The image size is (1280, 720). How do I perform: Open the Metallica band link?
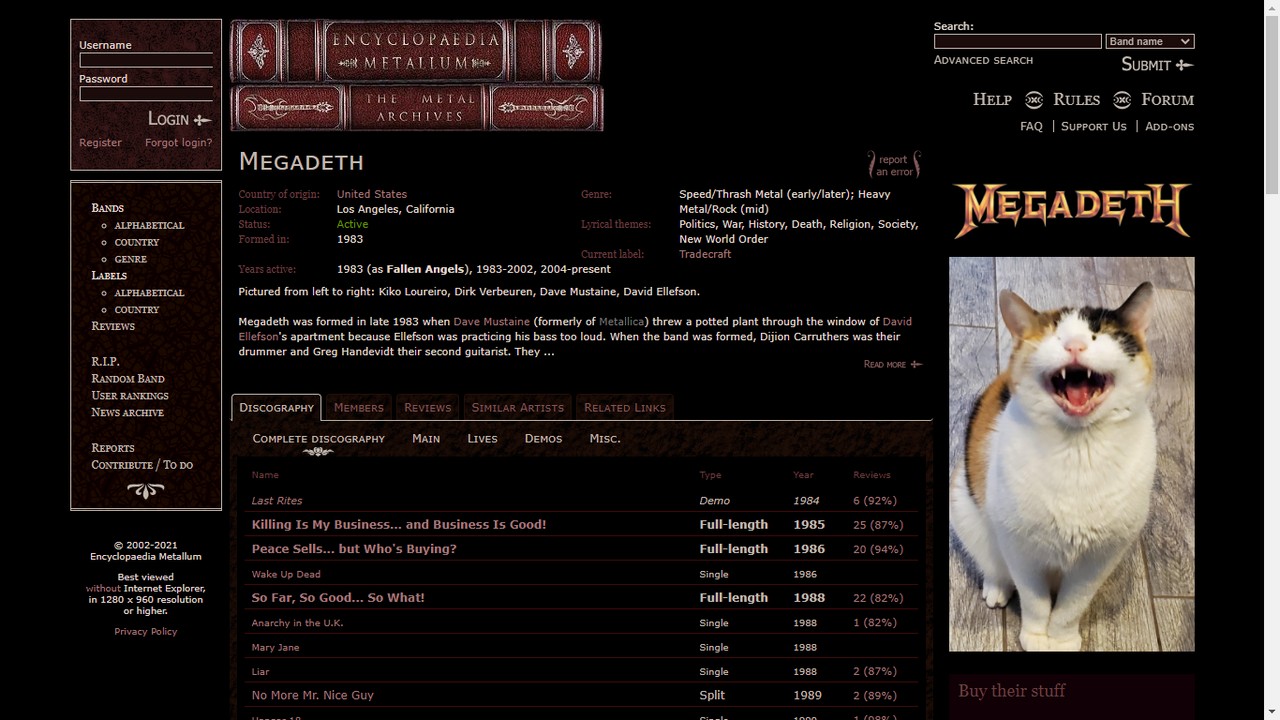(x=622, y=322)
